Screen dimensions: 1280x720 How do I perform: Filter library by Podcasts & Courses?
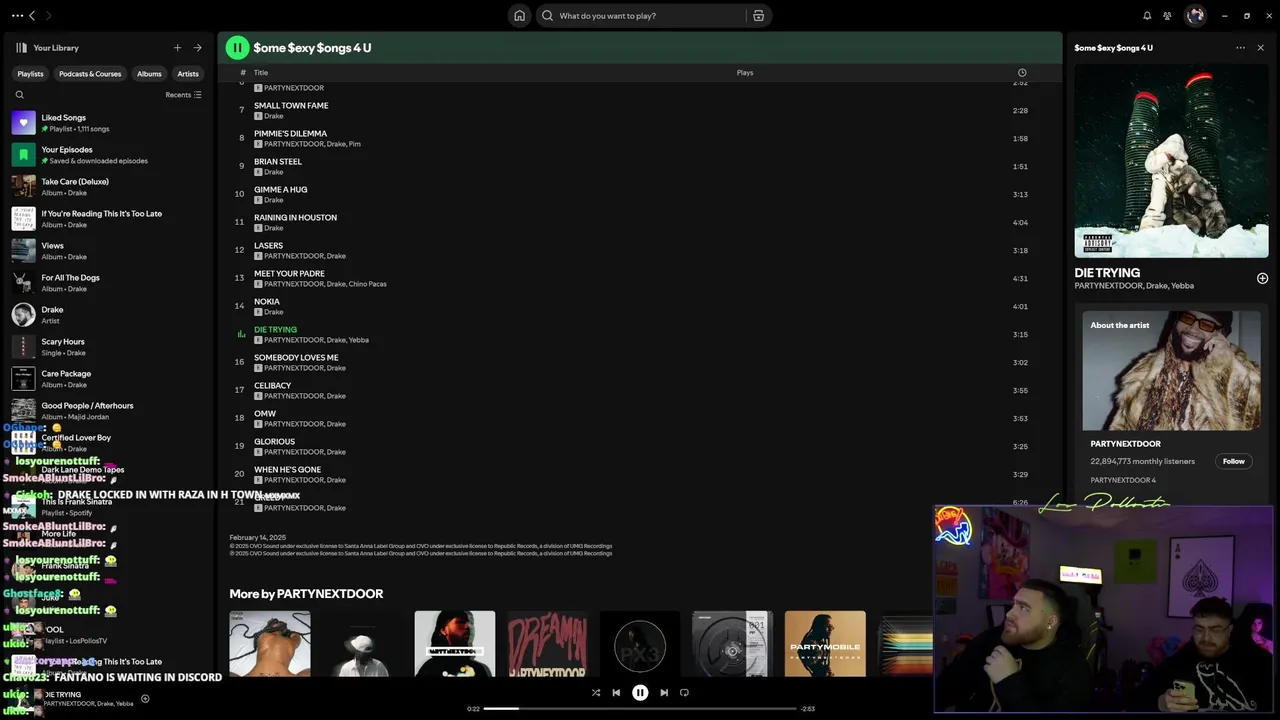(x=90, y=73)
